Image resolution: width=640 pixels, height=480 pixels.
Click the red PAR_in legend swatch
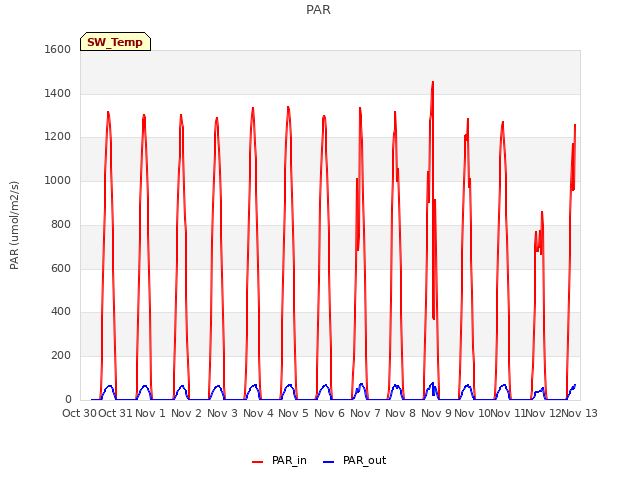[258, 462]
